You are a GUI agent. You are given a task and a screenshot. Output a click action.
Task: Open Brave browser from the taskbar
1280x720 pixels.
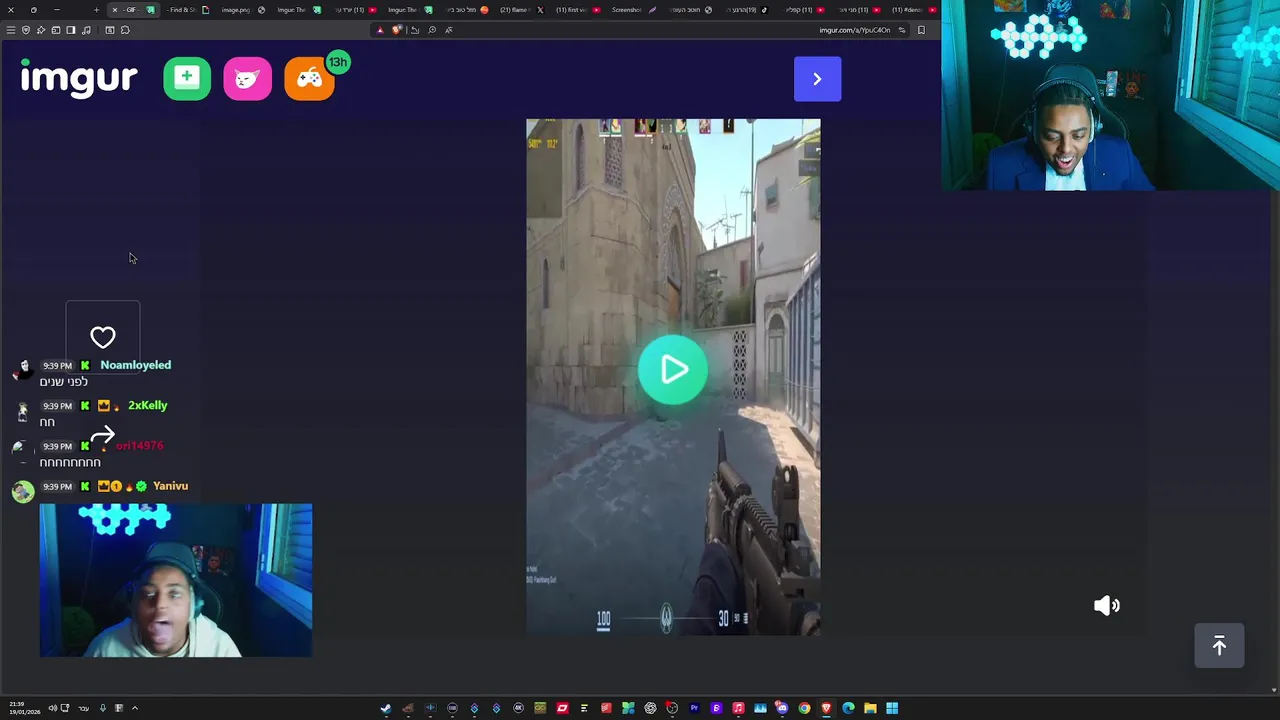[826, 708]
